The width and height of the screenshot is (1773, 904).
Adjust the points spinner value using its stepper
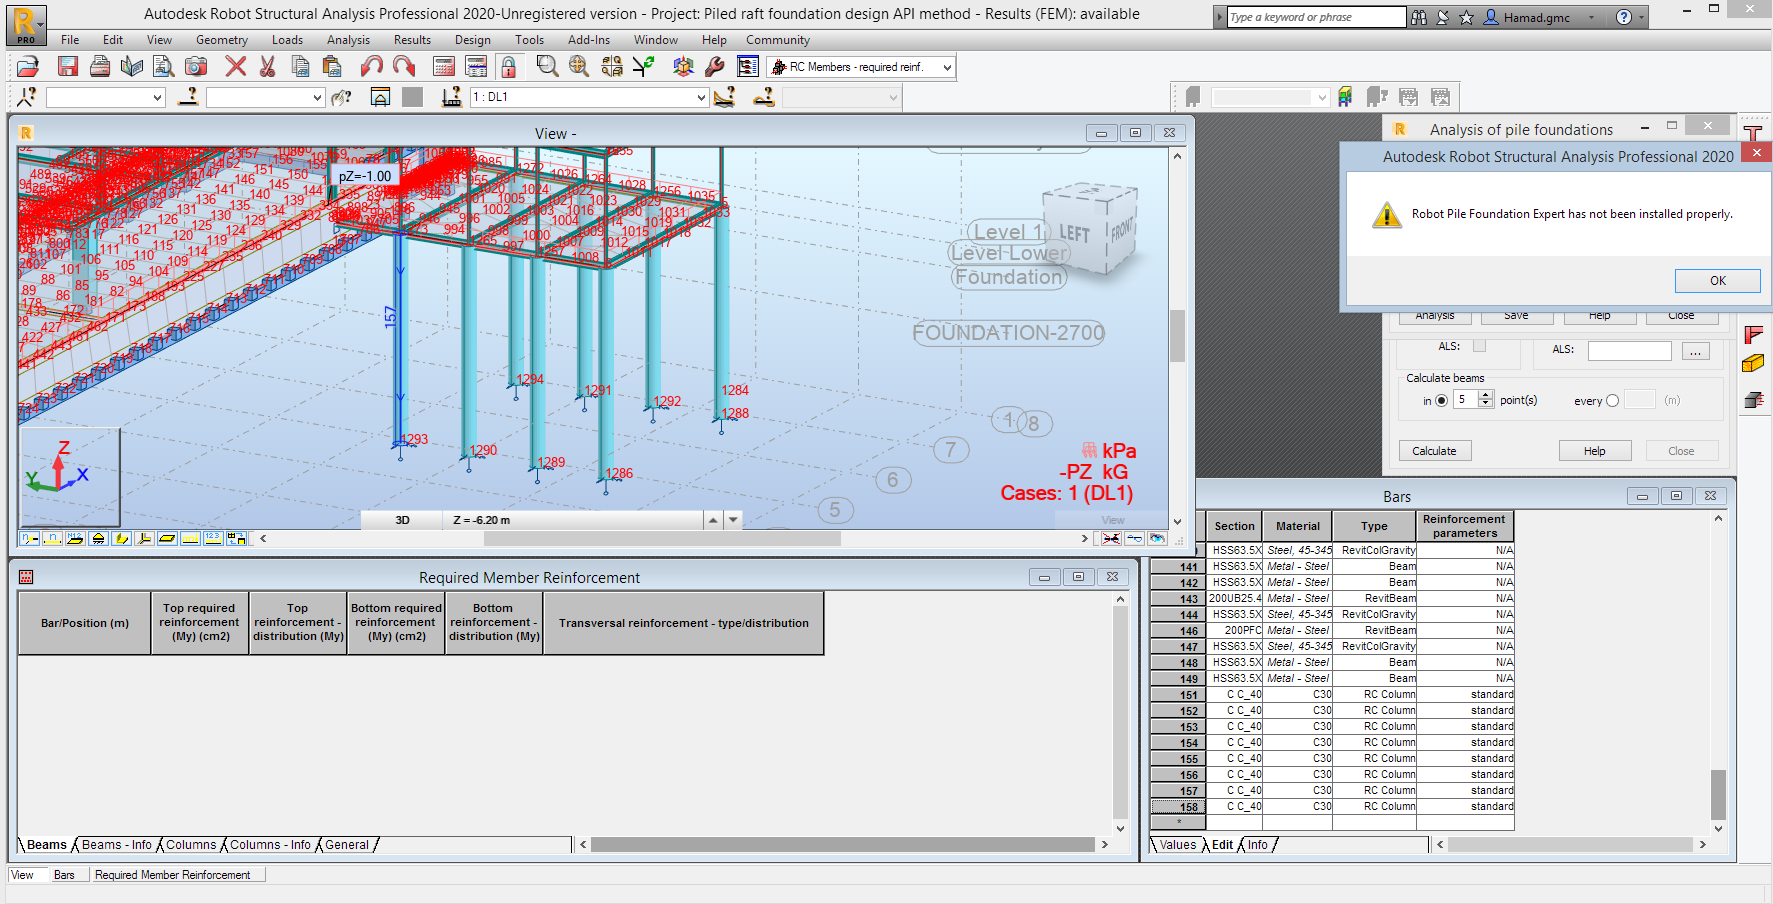click(1486, 399)
